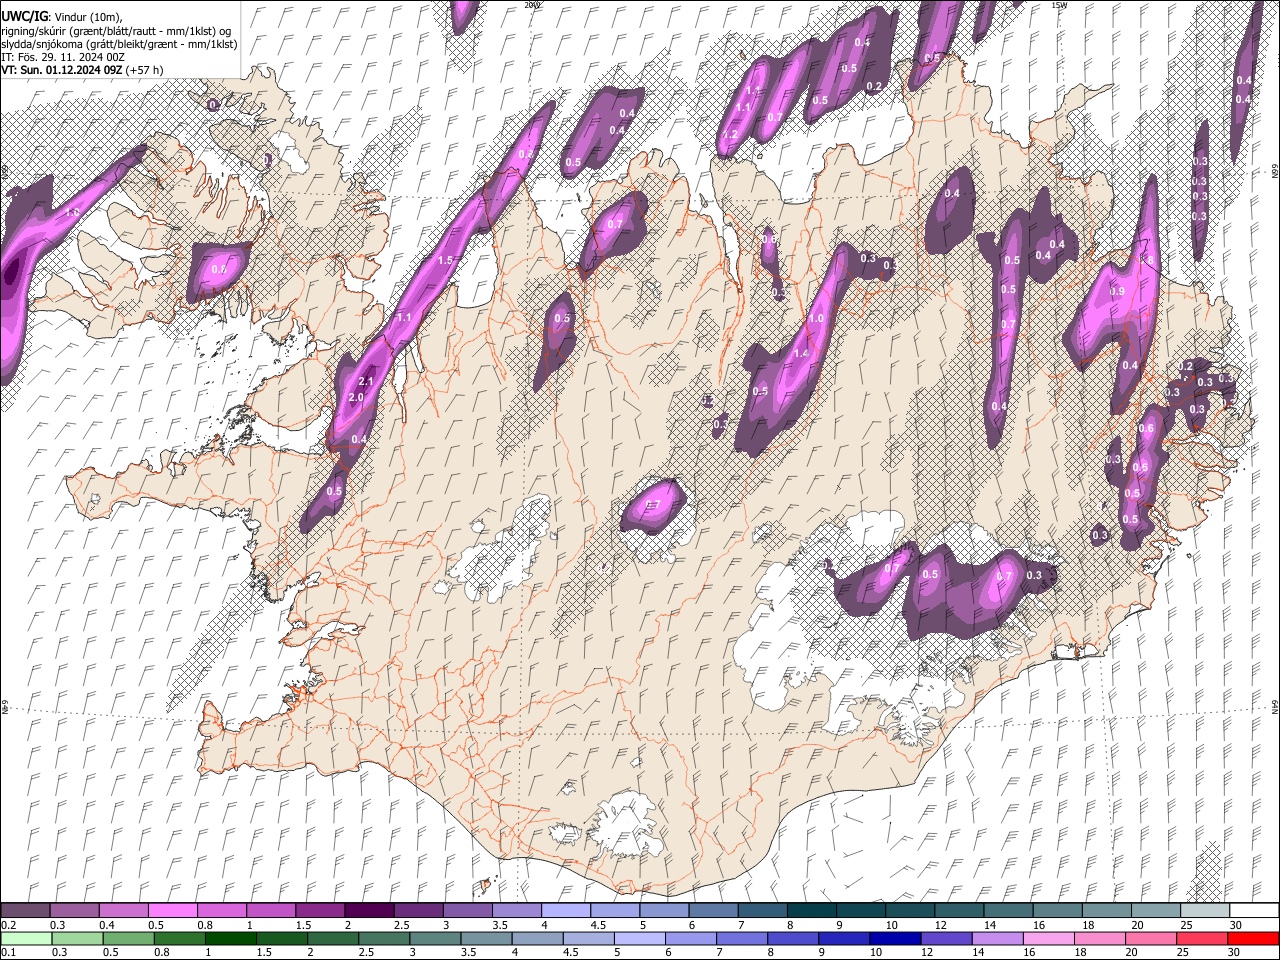Click the '15W' longitude label at top

click(1059, 5)
